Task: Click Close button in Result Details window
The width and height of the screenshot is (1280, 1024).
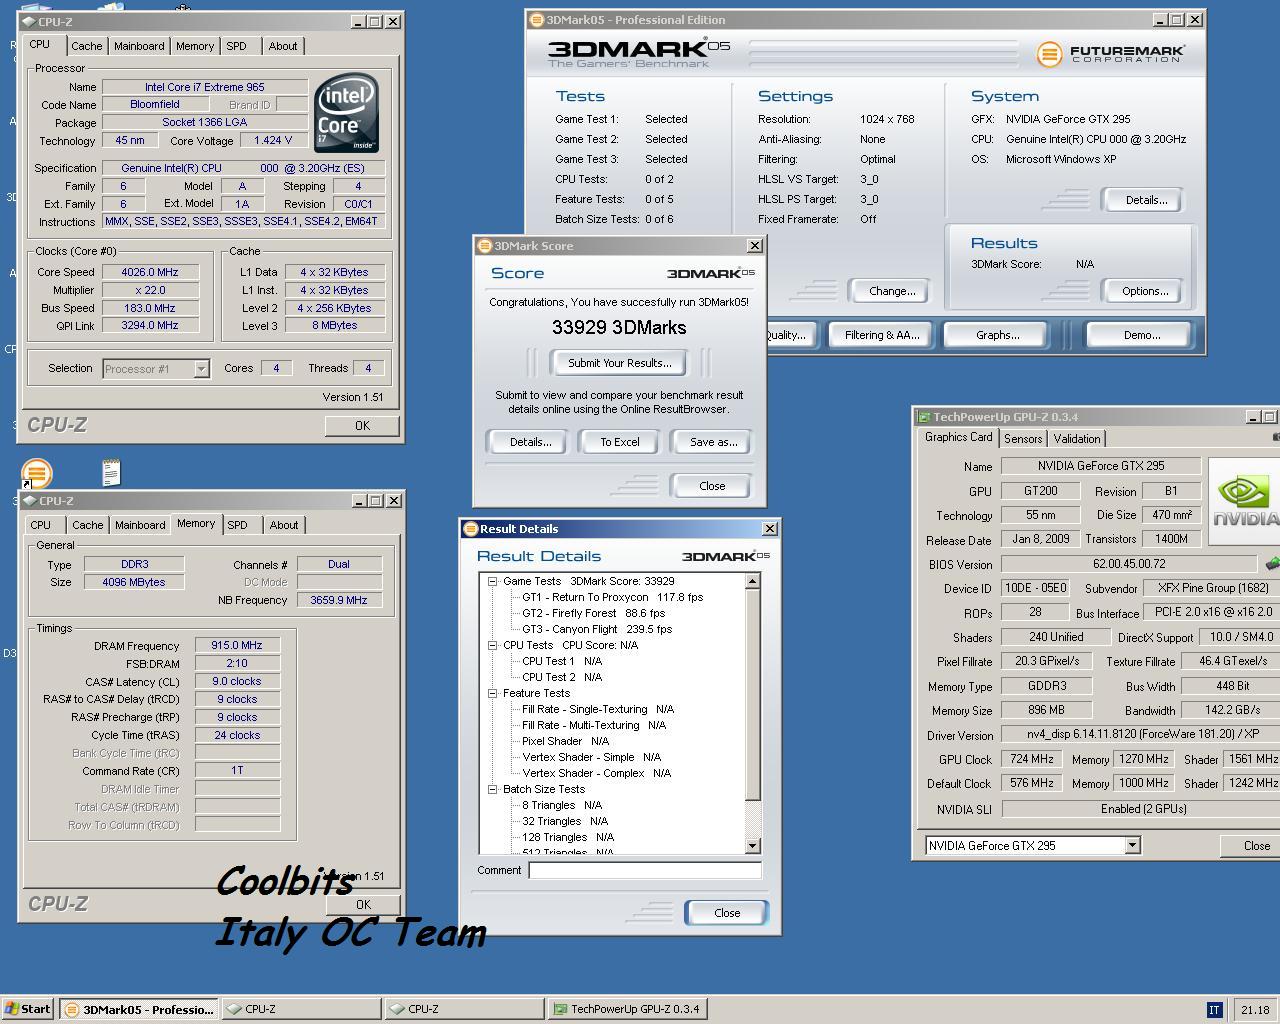Action: pyautogui.click(x=727, y=913)
